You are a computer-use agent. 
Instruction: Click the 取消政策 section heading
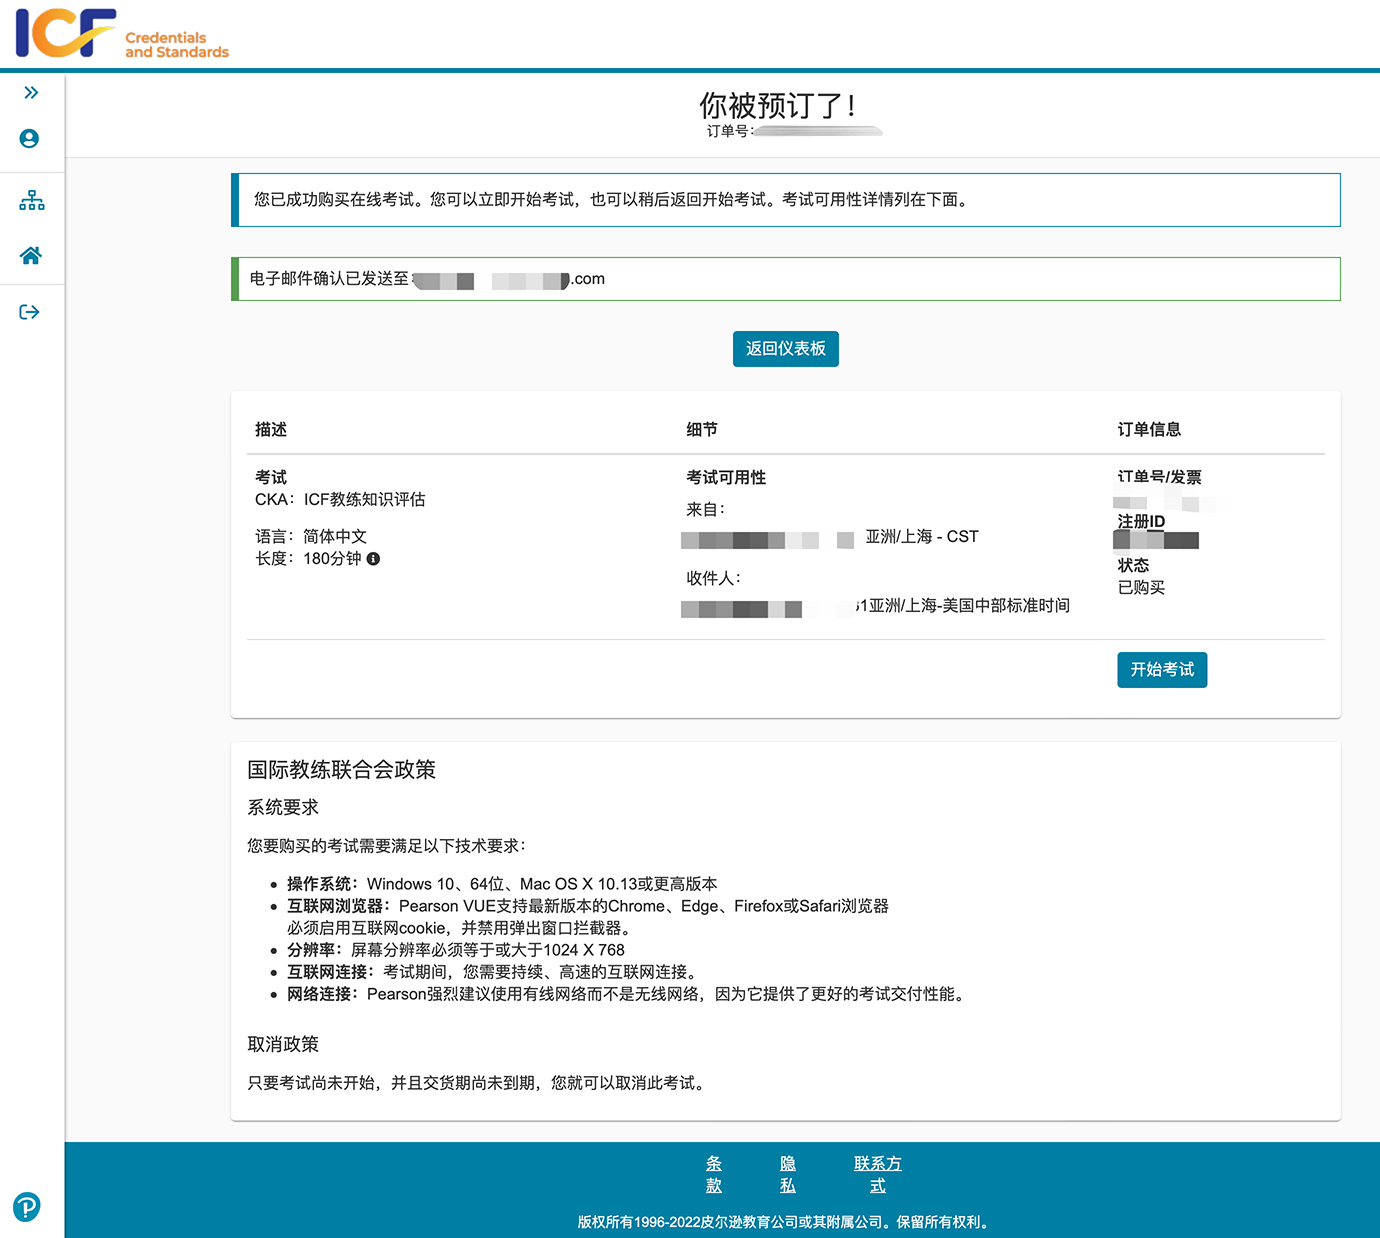283,1044
